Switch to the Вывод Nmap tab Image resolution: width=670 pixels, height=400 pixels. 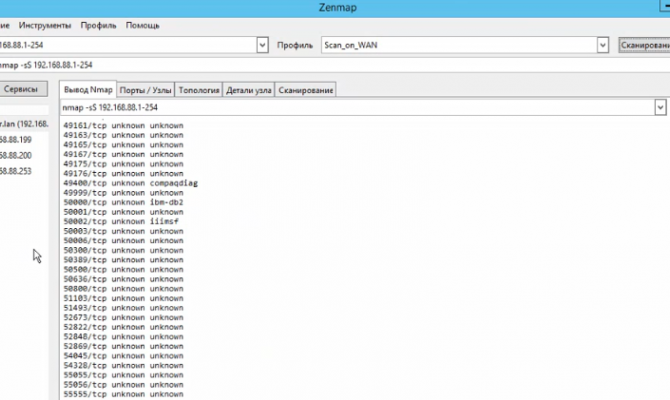point(88,89)
